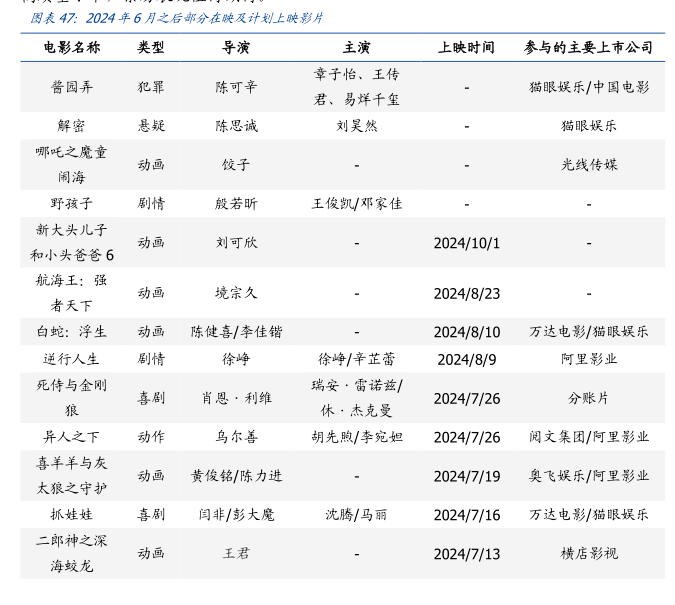Click the "光线传媒" company cell
Screen dimensions: 675x605
pyautogui.click(x=588, y=165)
